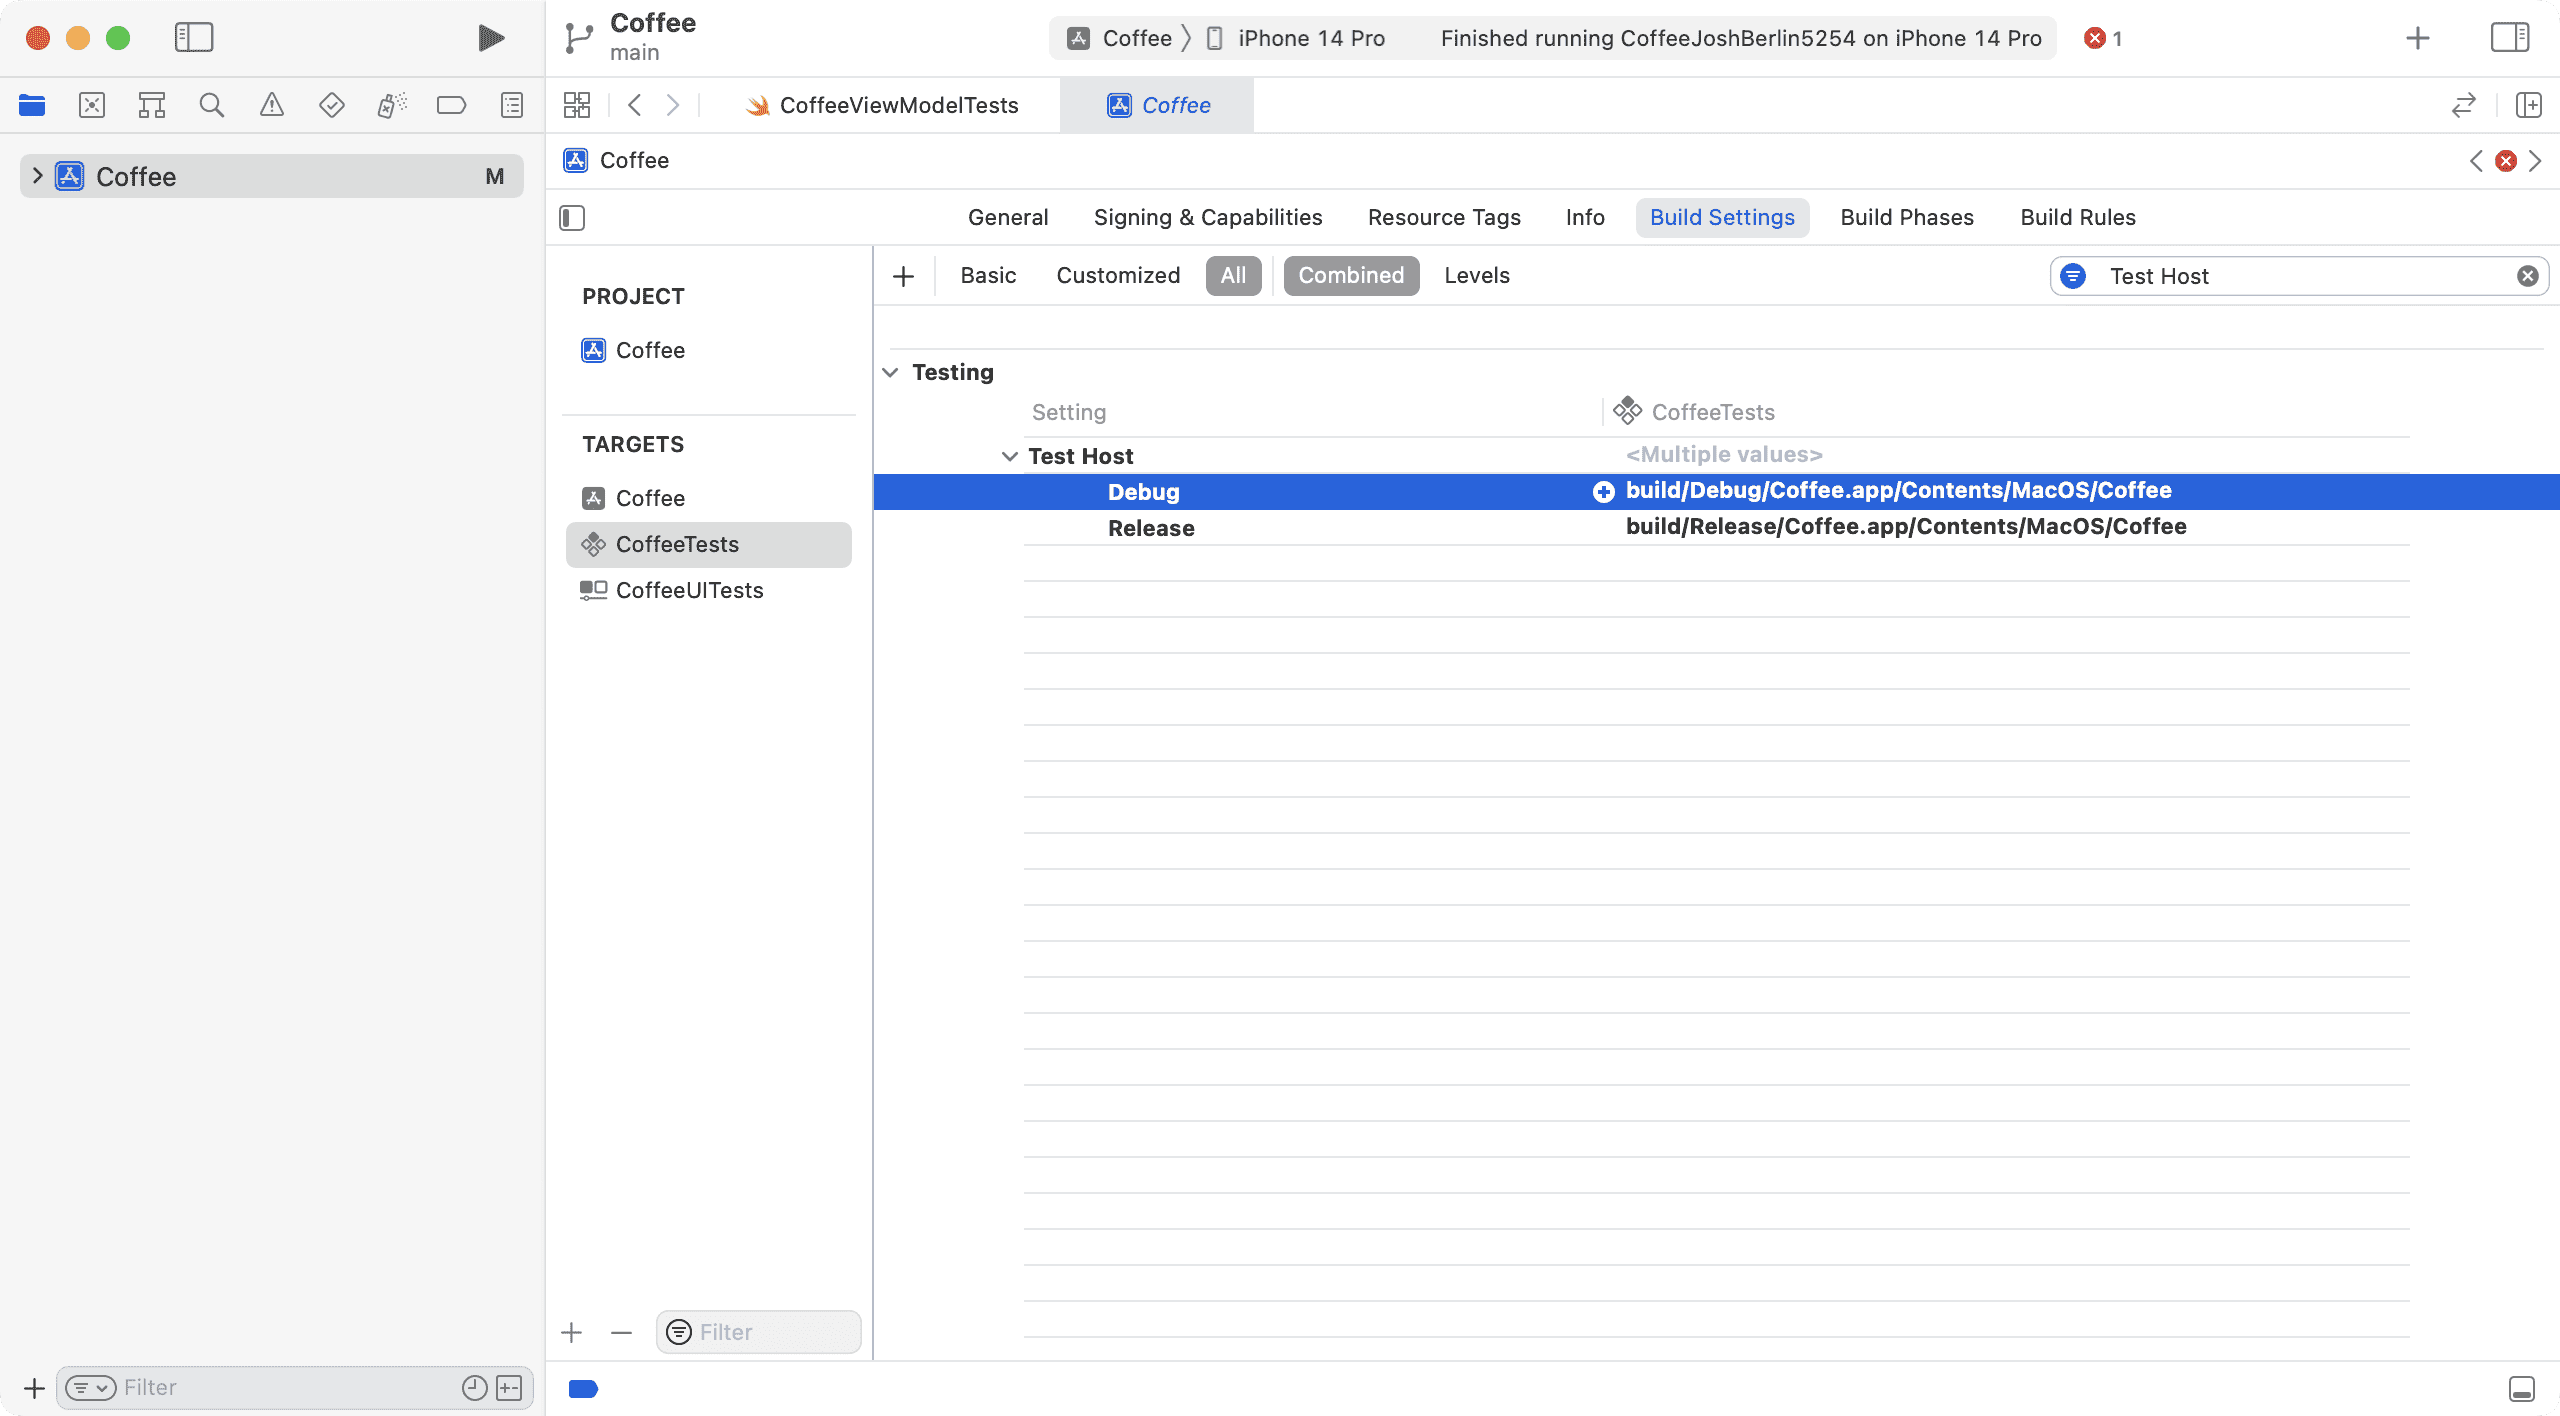Expand the Coffee project in navigator
The width and height of the screenshot is (2560, 1416).
36,176
